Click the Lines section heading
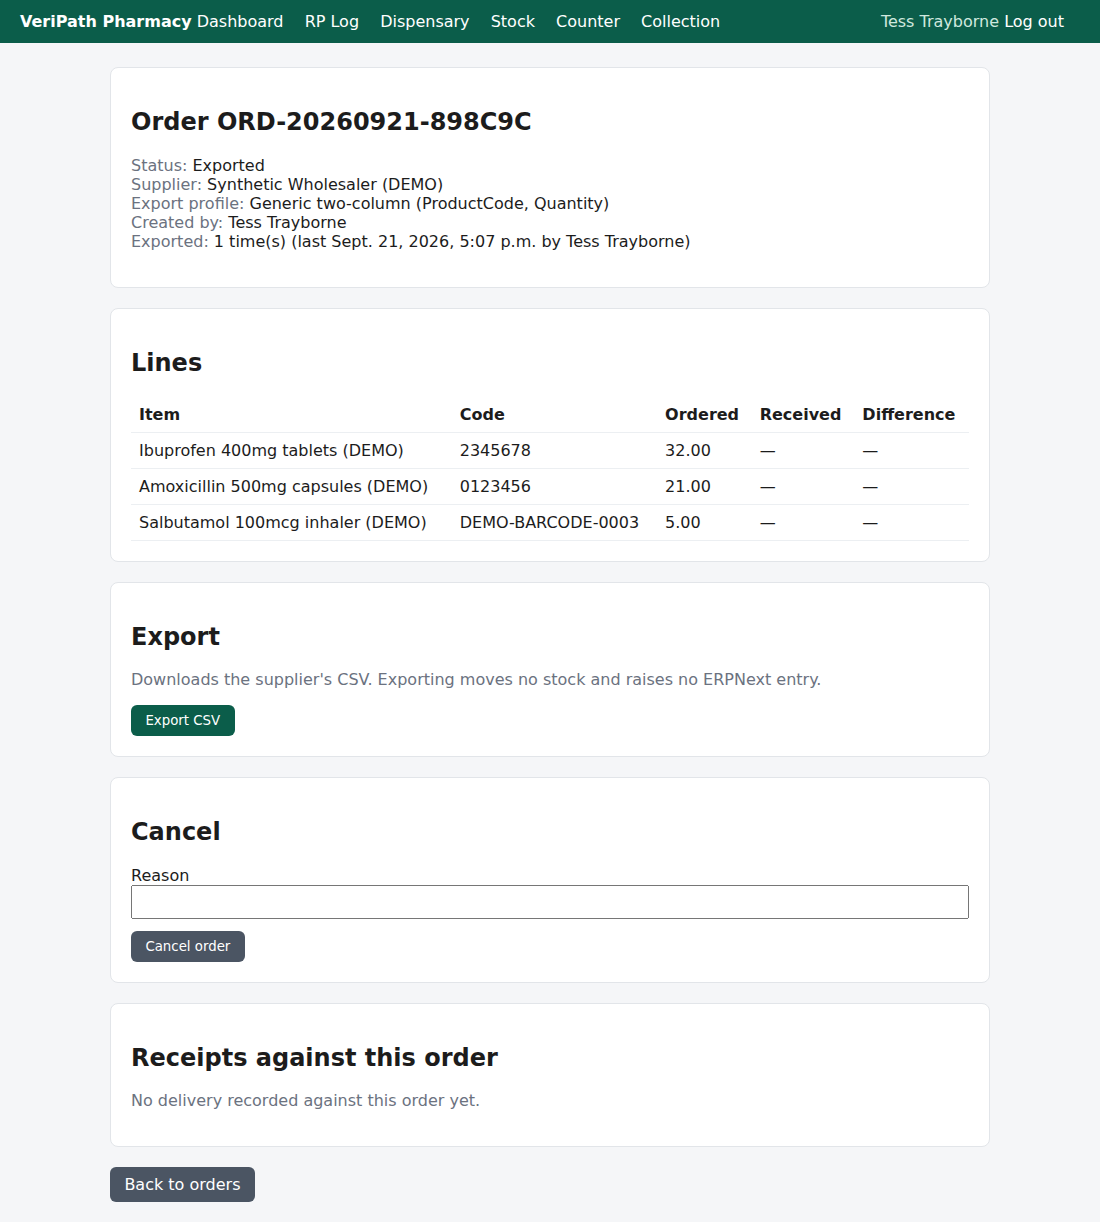The image size is (1100, 1222). pos(166,362)
